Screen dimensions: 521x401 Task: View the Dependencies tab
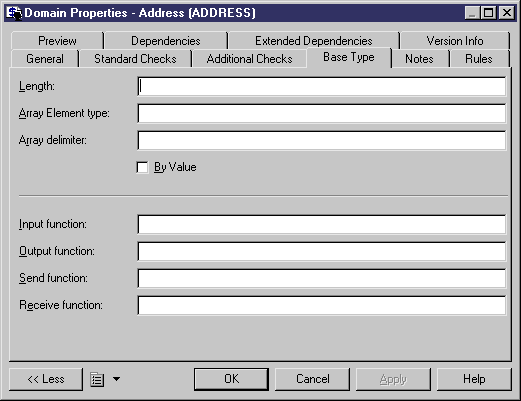pos(166,41)
